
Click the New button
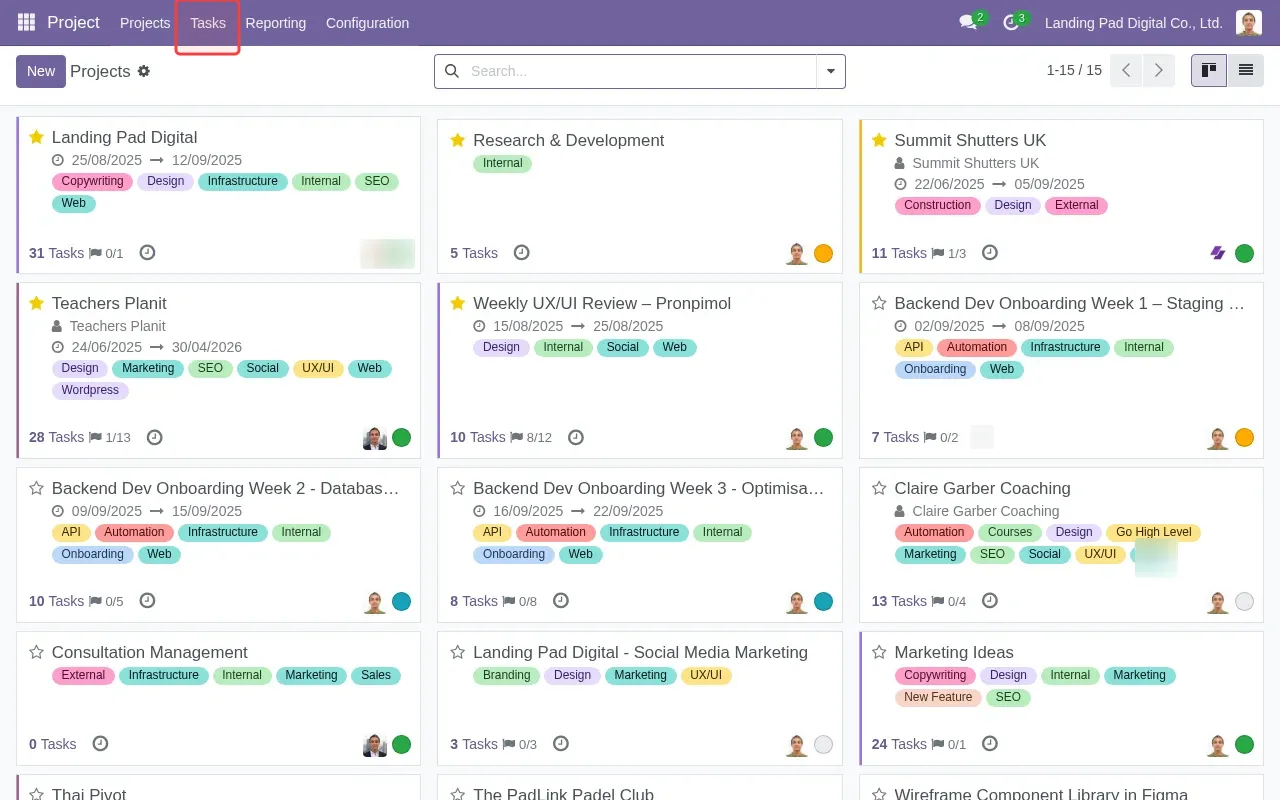tap(40, 71)
